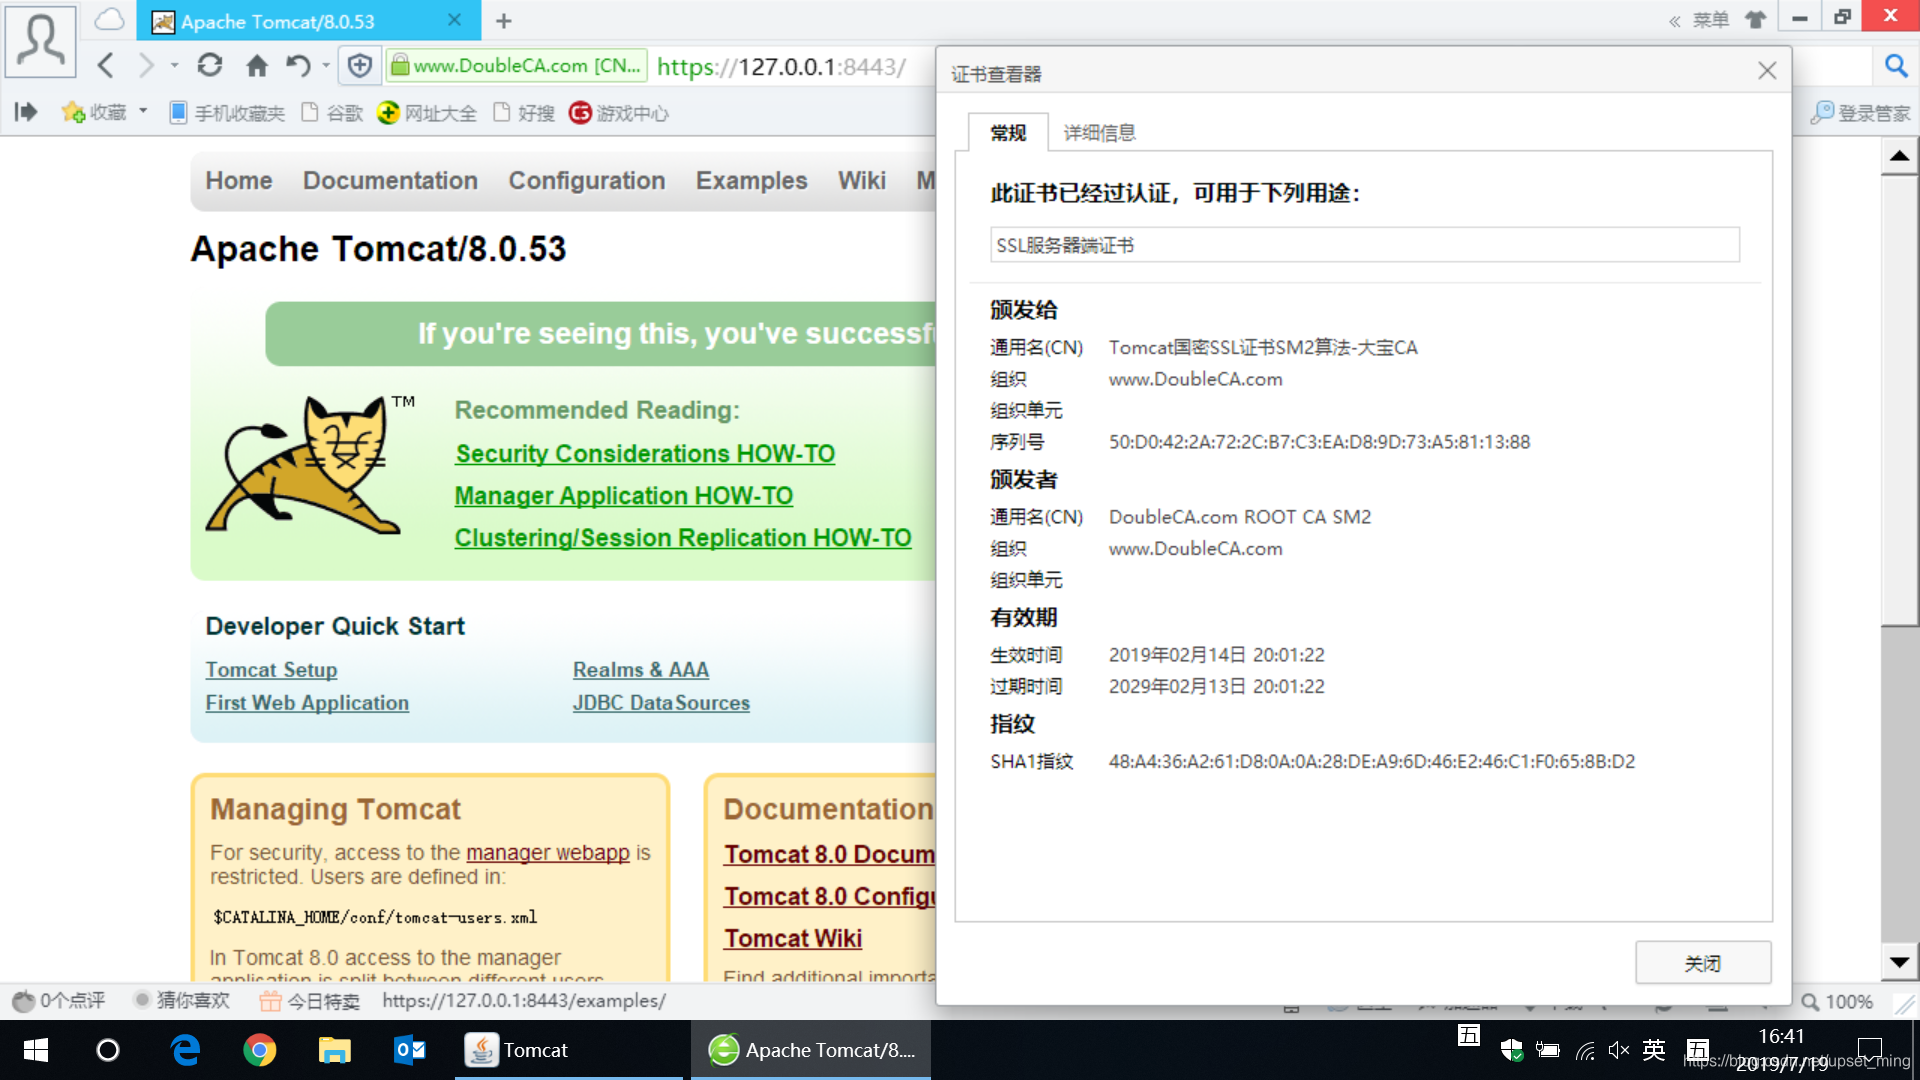This screenshot has height=1080, width=1920.
Task: Open Windows Start menu
Action: point(36,1050)
